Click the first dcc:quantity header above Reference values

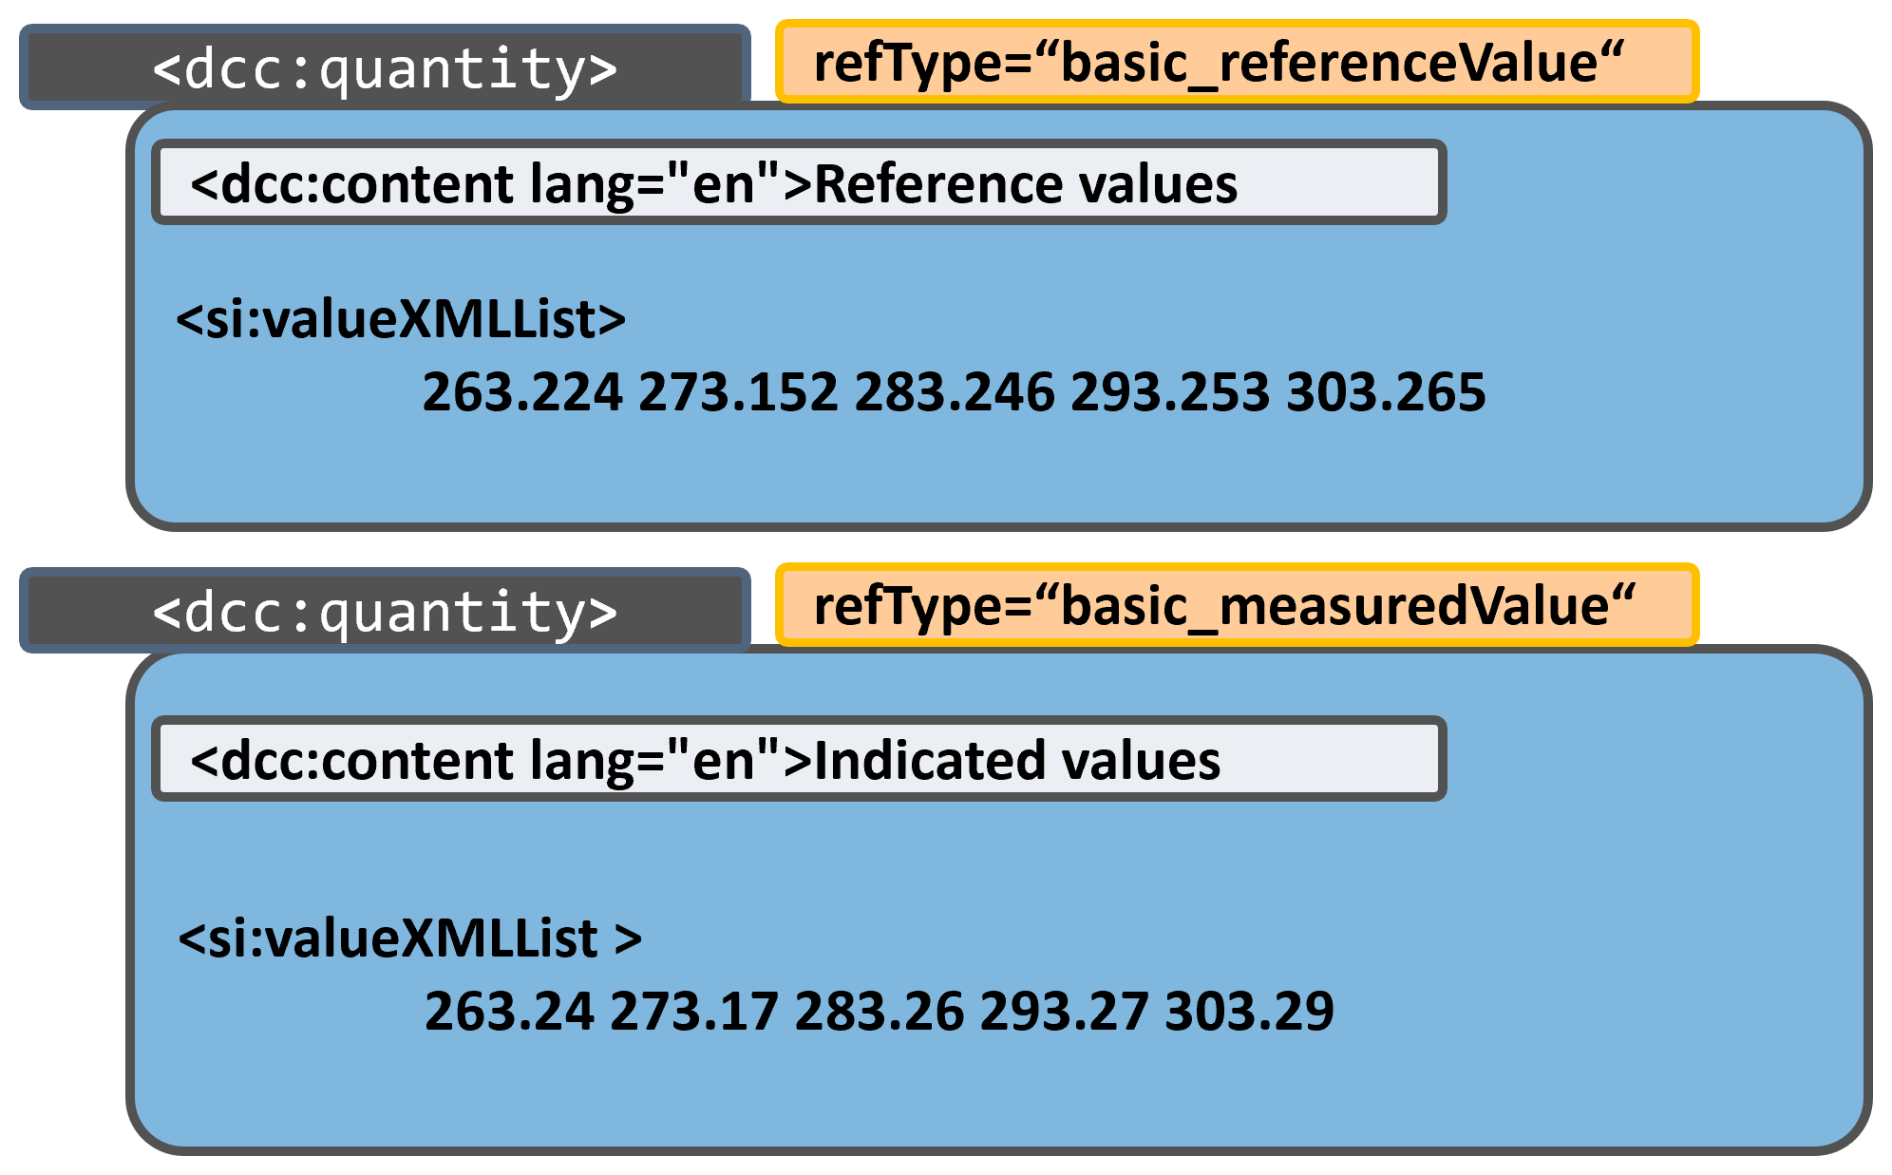point(384,68)
